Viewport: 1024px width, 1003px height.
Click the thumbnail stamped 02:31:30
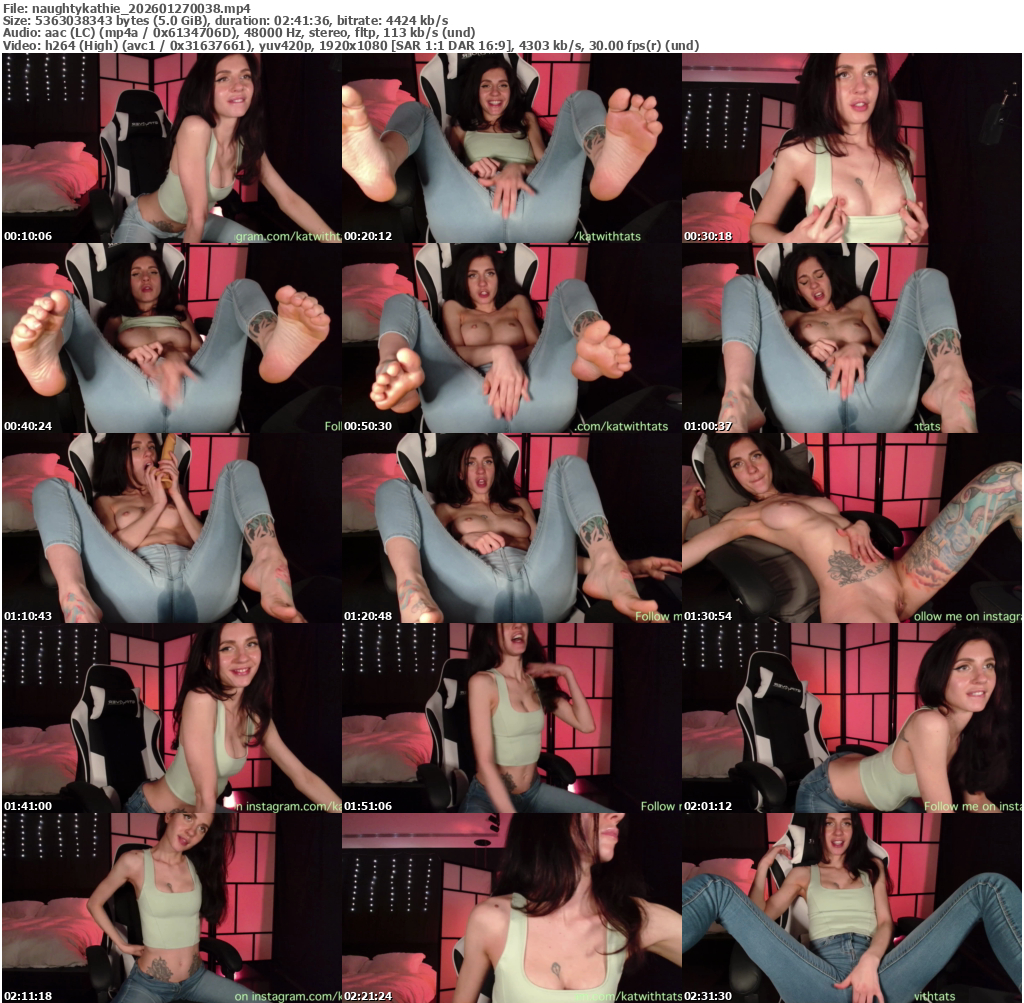851,908
